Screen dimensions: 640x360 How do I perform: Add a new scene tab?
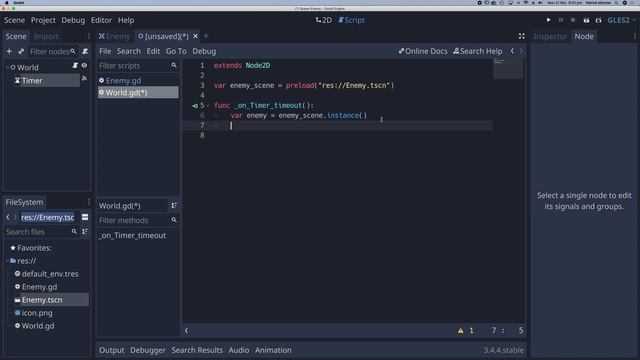click(x=206, y=36)
